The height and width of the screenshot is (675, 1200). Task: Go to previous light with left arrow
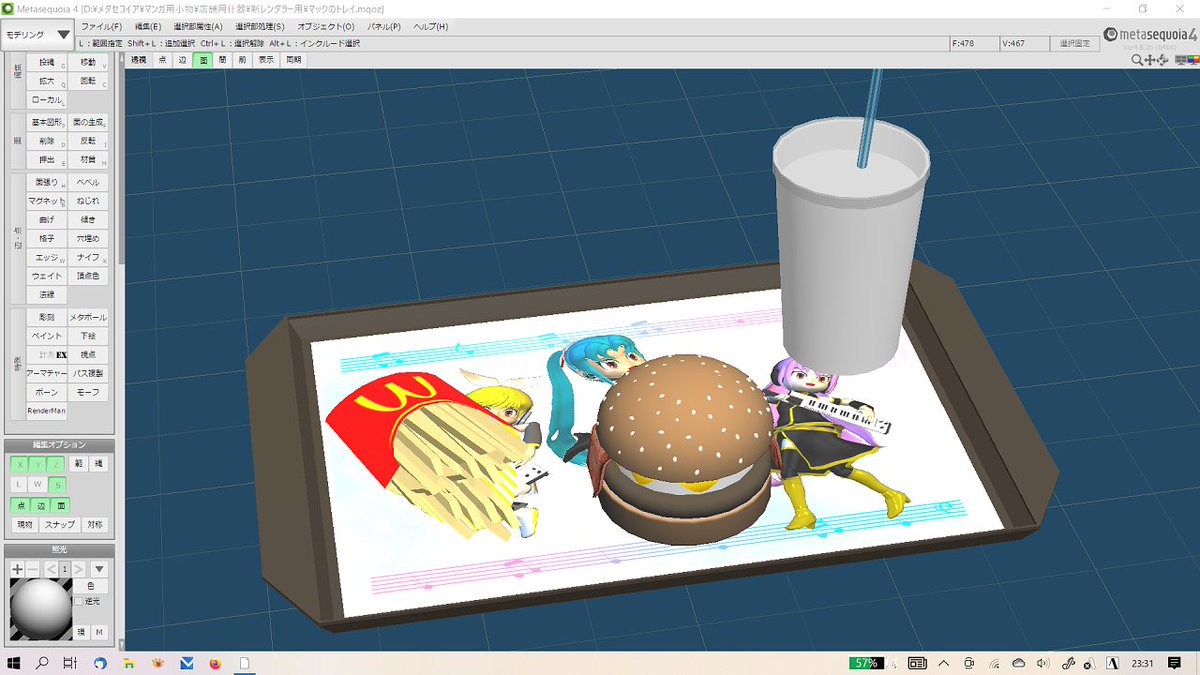coord(50,569)
